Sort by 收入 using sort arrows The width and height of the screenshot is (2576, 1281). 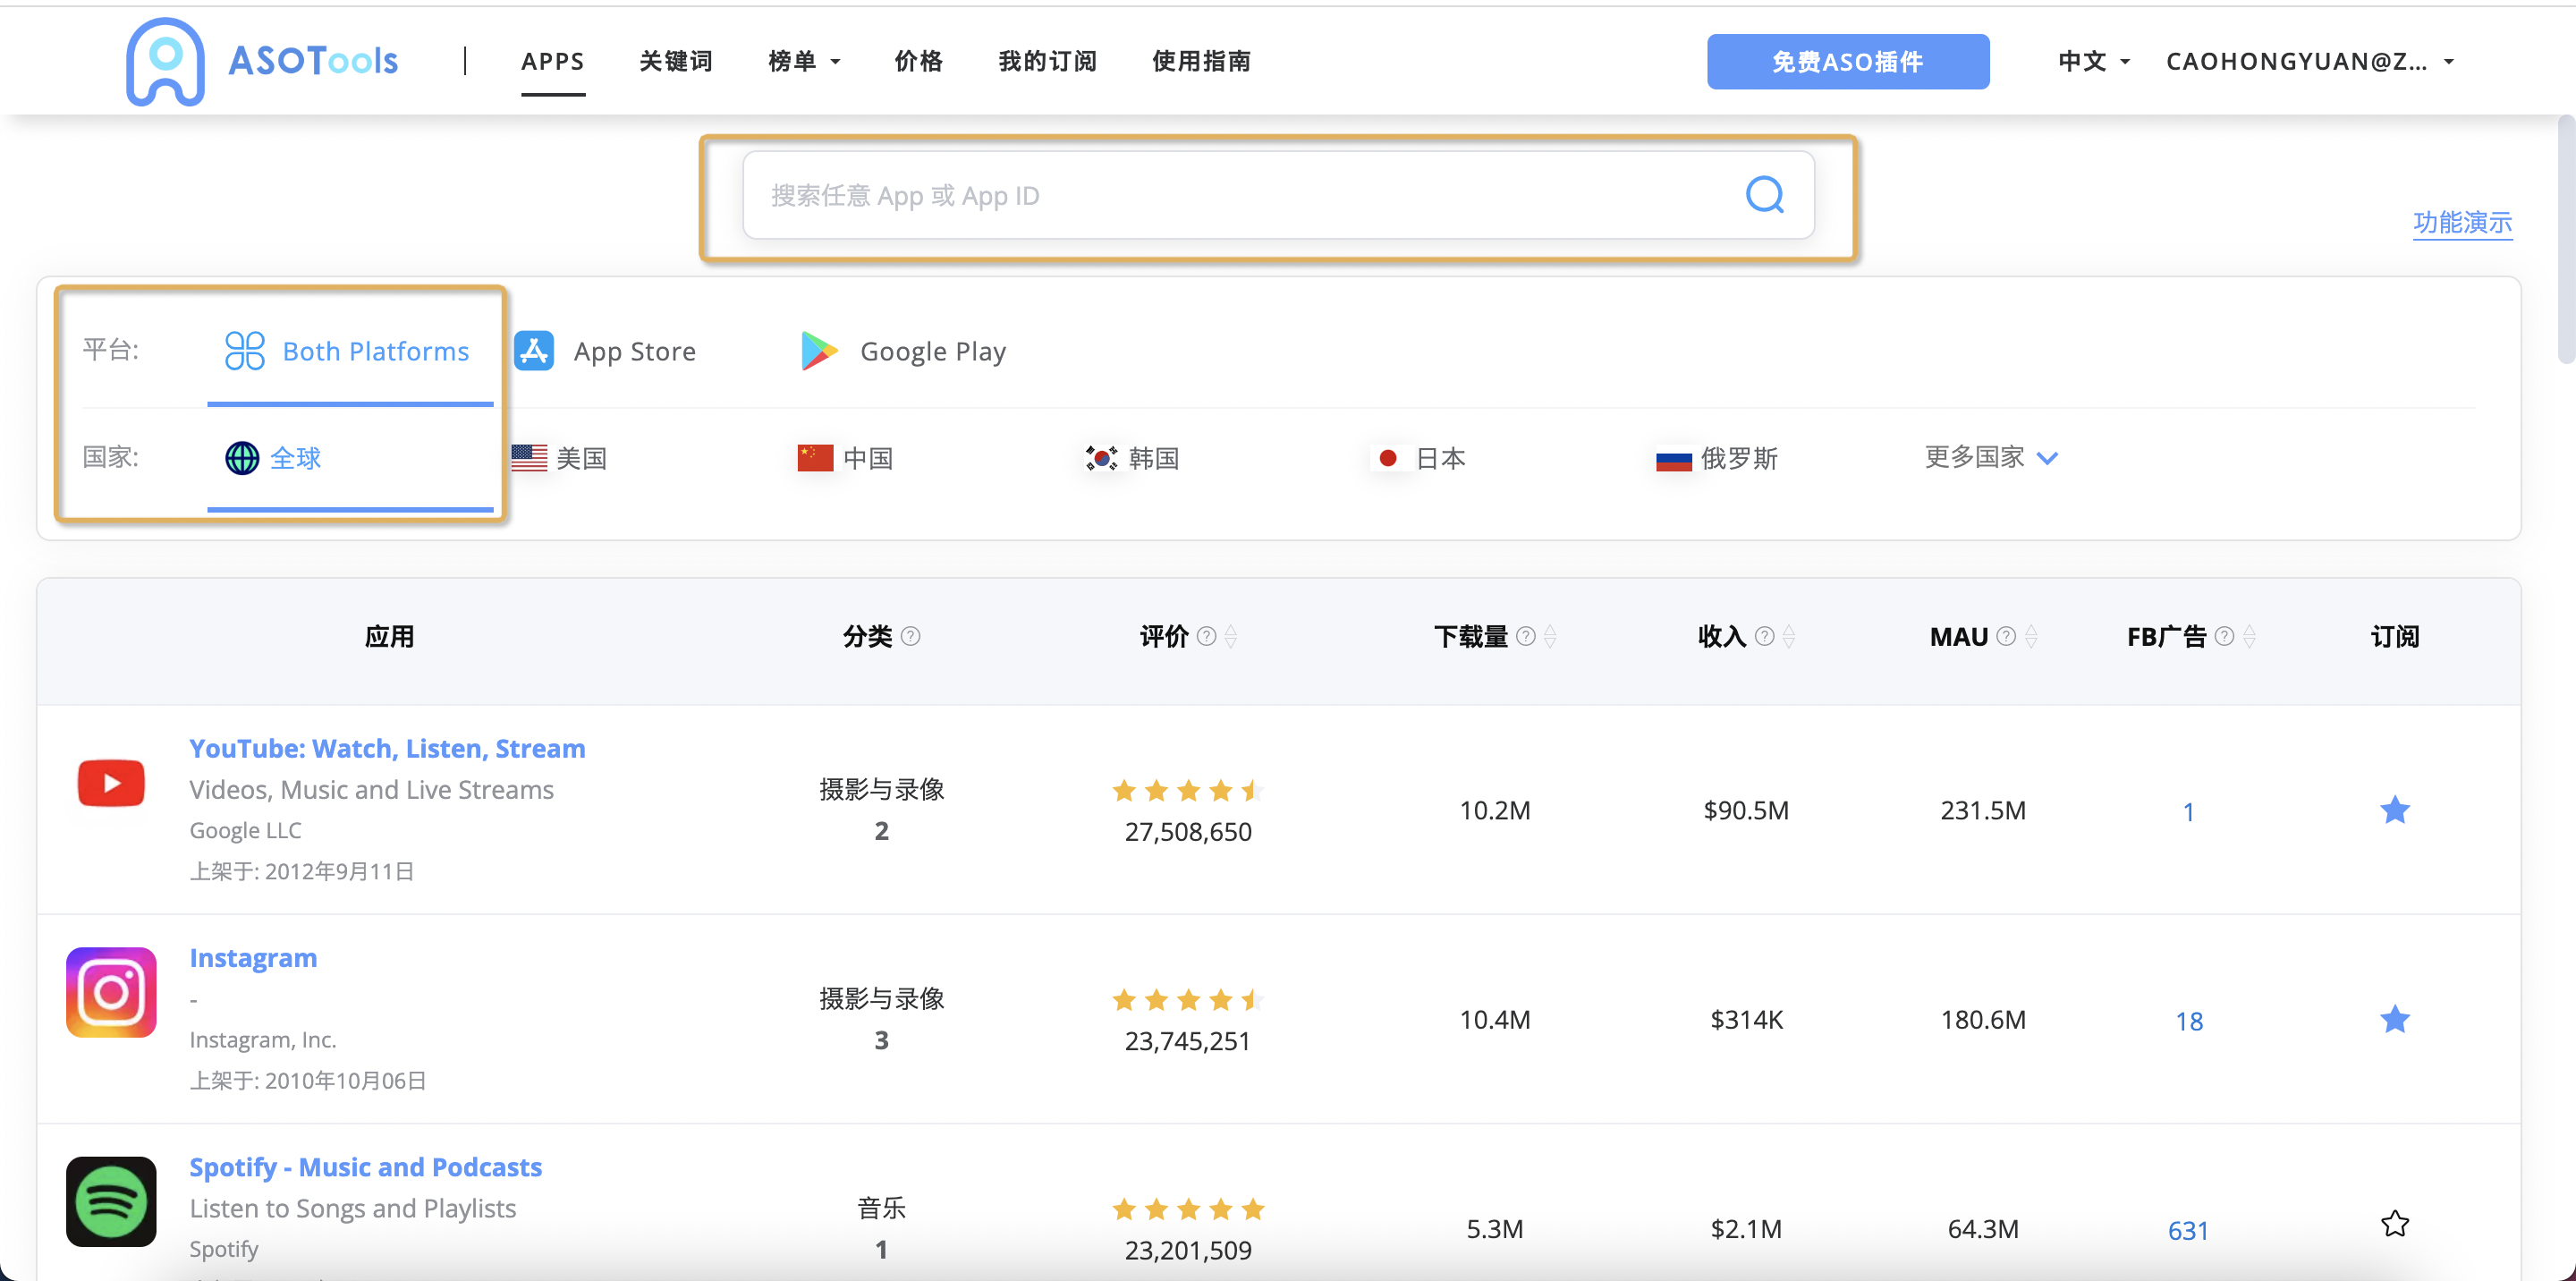point(1789,636)
